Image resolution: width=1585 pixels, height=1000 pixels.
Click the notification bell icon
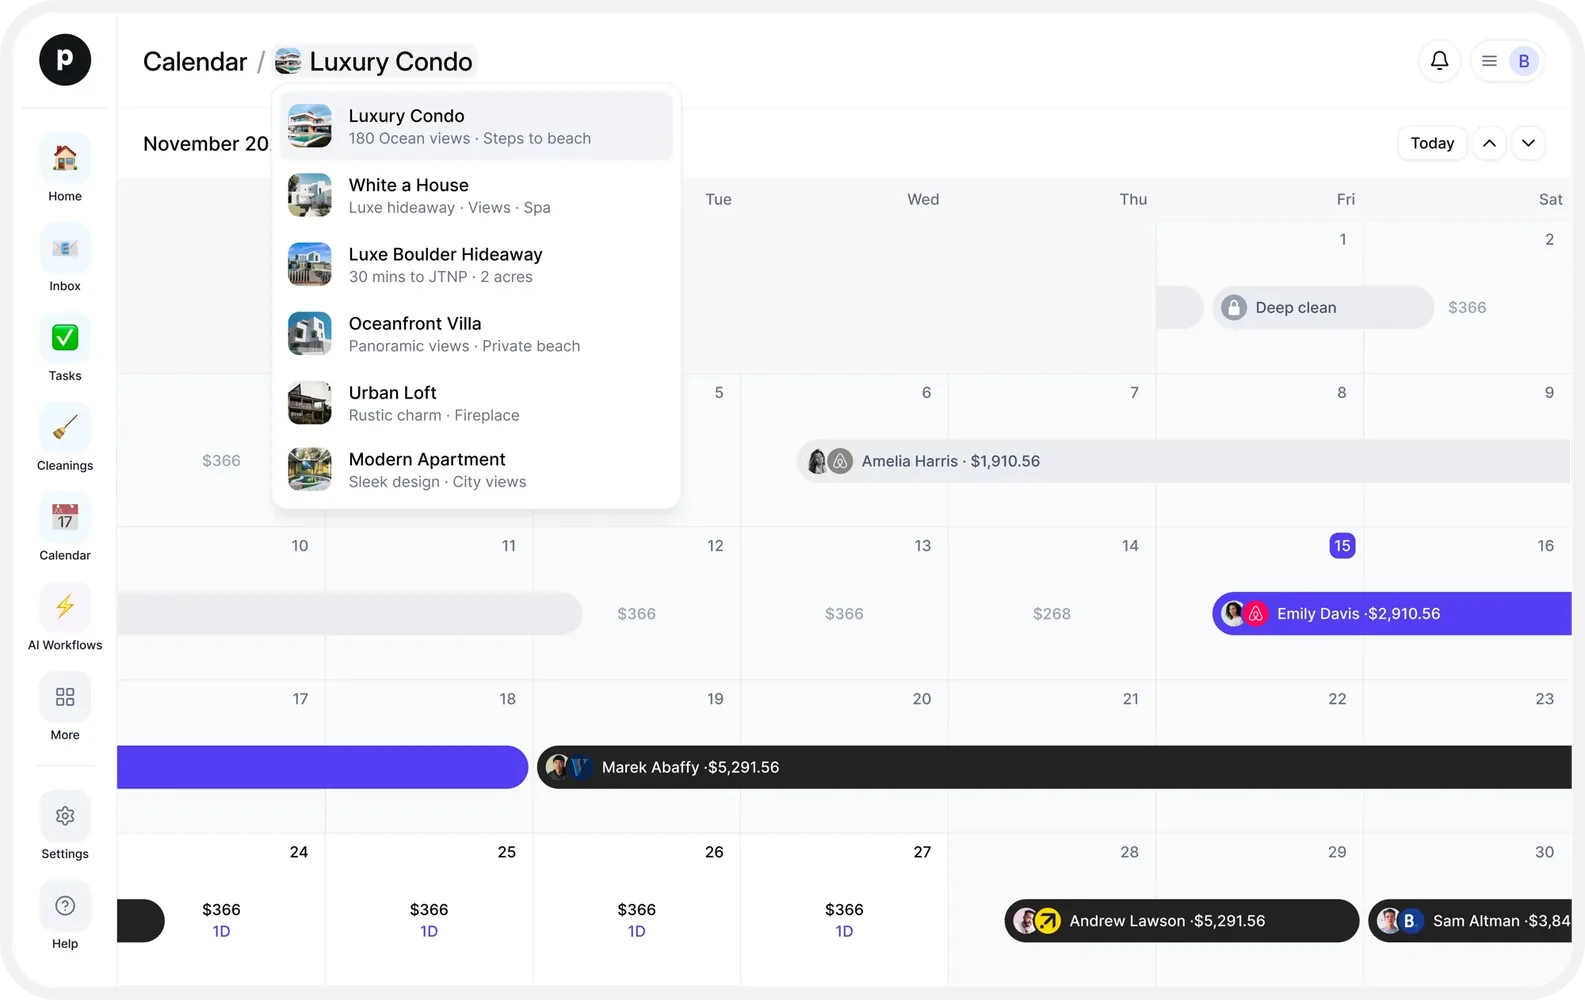pyautogui.click(x=1439, y=61)
